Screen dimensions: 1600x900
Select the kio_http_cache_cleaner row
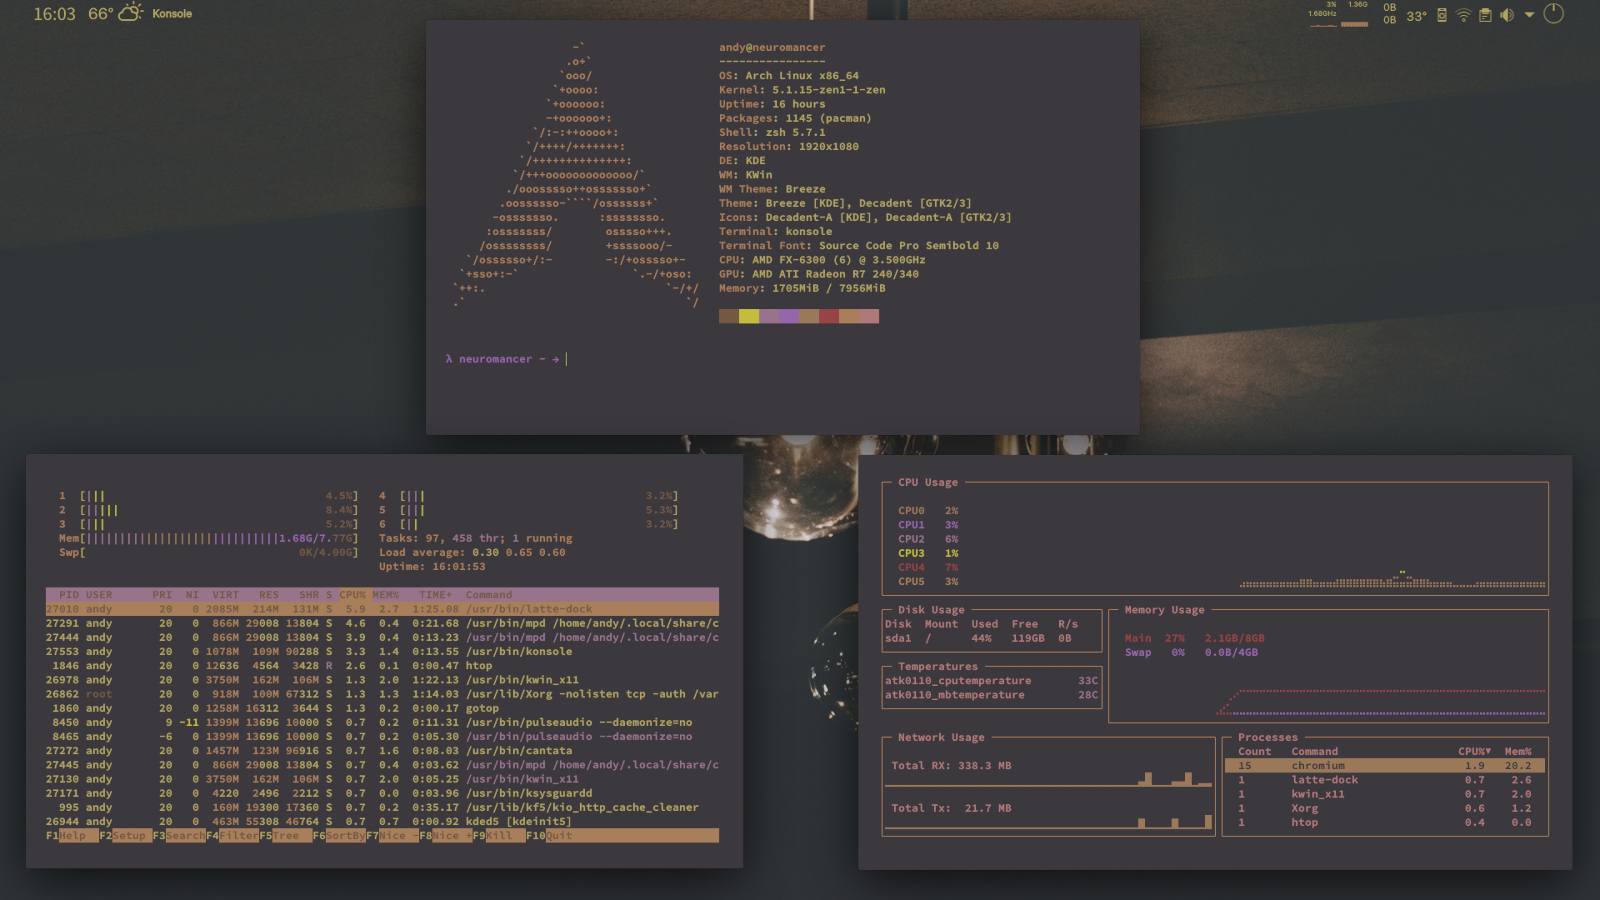[x=382, y=808]
